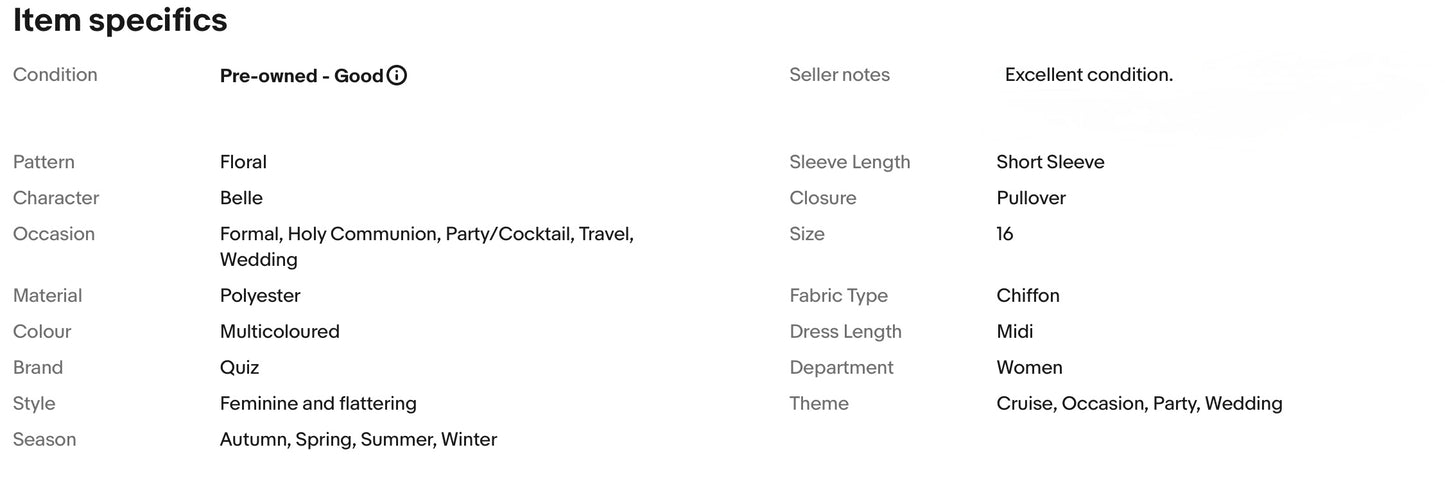Viewport: 1445px width, 481px height.
Task: Click the Seller notes label
Action: coord(840,75)
